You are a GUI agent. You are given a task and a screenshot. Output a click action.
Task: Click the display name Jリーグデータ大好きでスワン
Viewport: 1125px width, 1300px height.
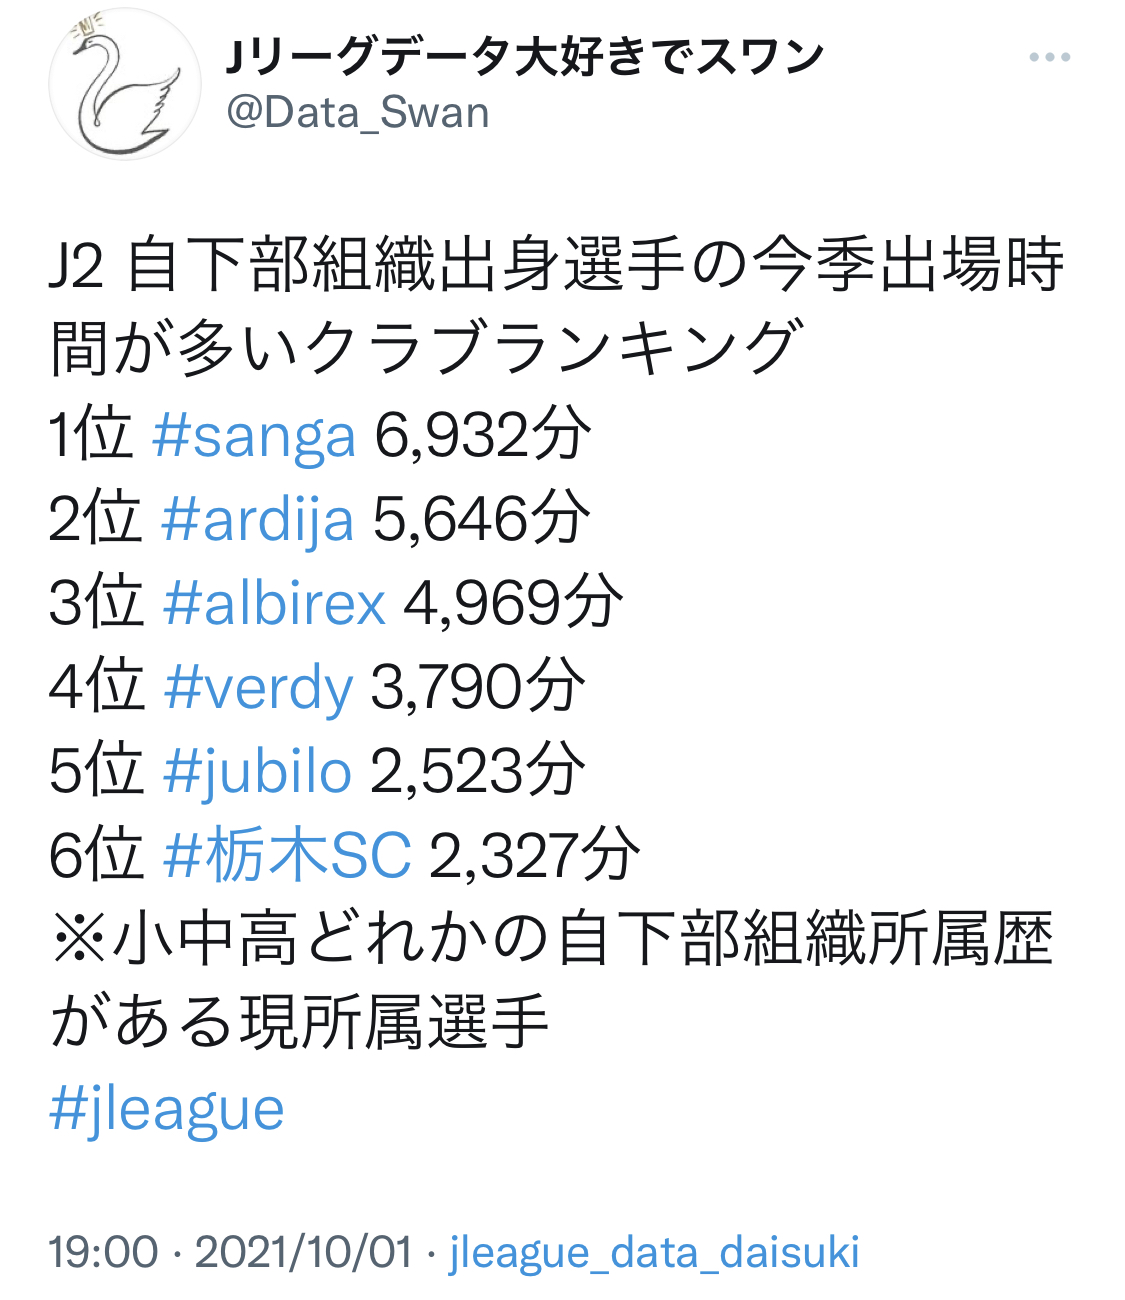(x=525, y=58)
